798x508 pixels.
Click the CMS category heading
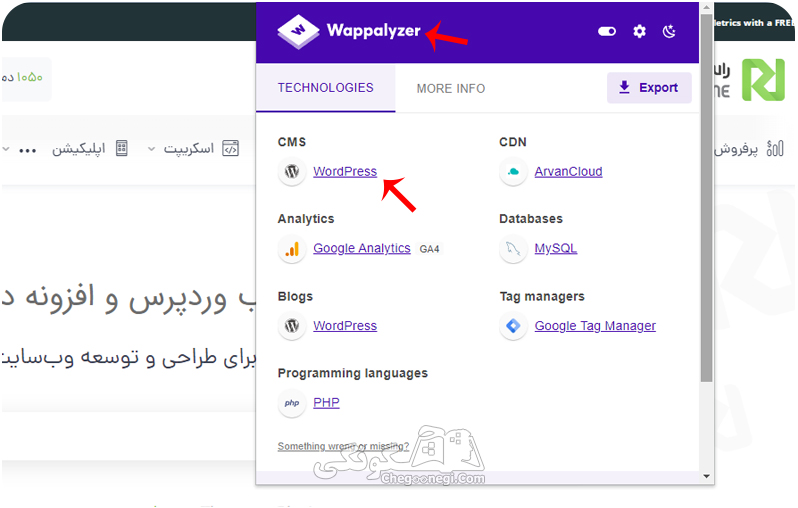pos(292,142)
